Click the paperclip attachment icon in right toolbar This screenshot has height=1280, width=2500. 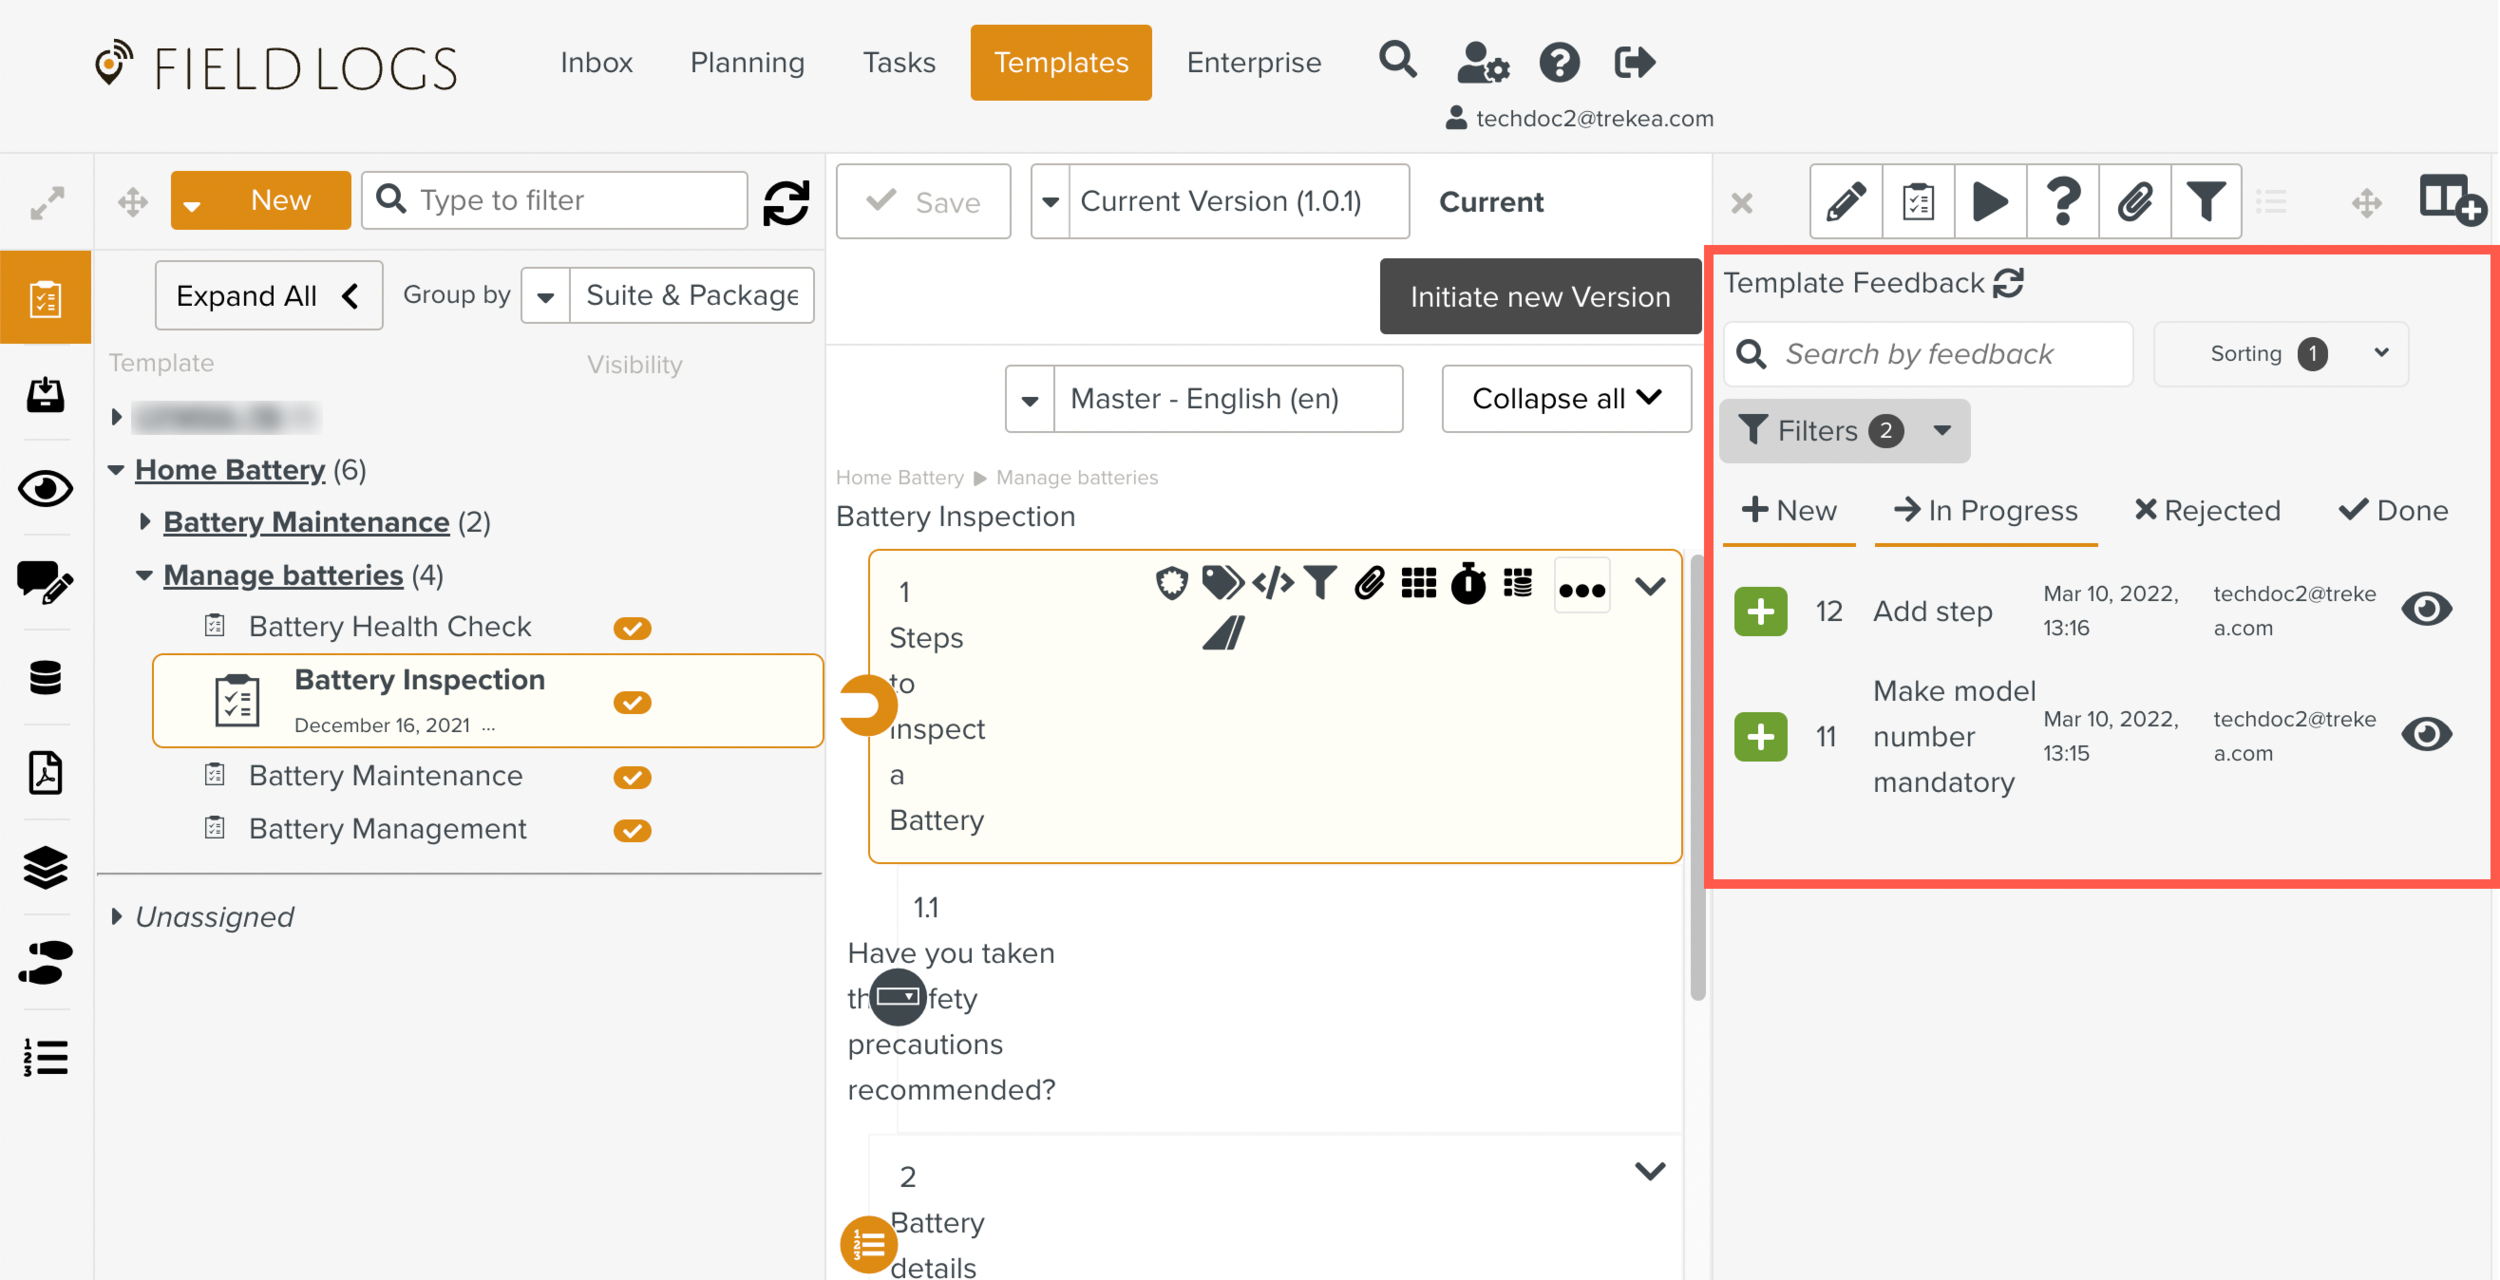[2134, 202]
